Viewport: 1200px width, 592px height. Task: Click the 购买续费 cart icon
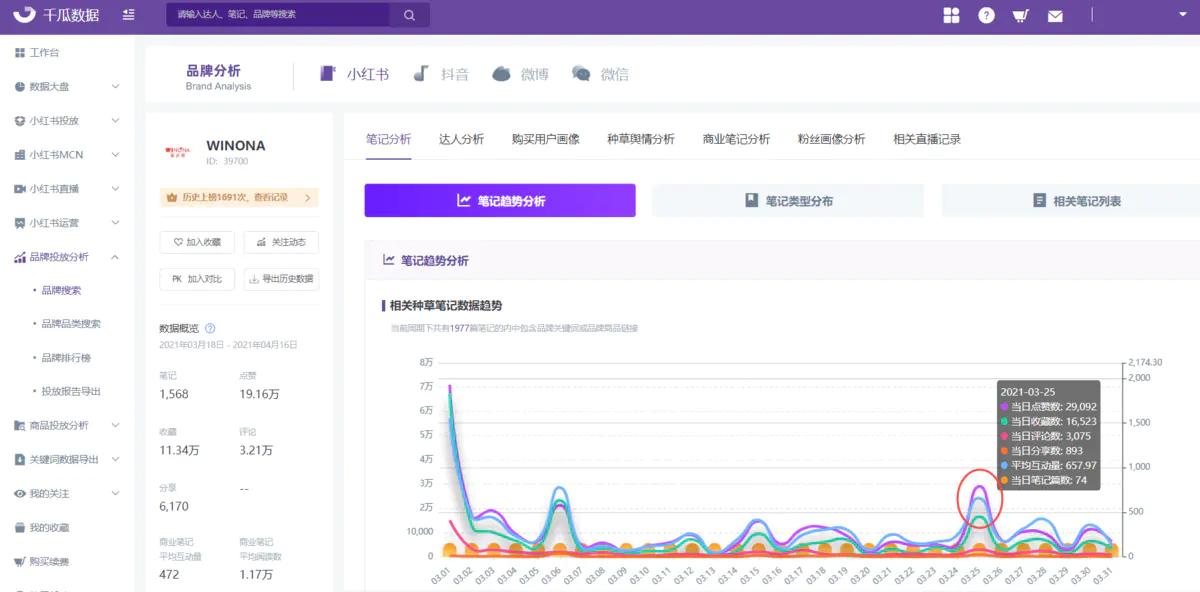coord(20,562)
